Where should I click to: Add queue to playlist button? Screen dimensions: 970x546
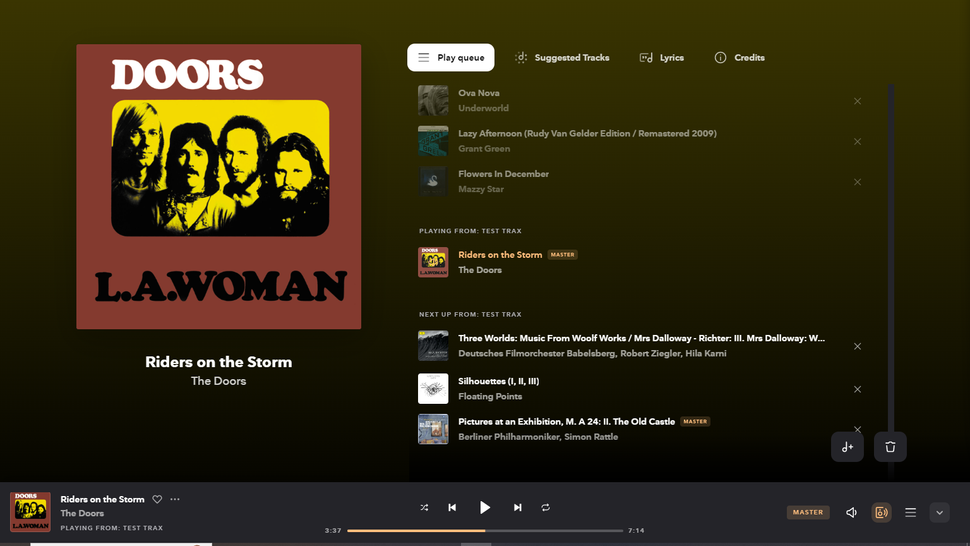tap(848, 446)
